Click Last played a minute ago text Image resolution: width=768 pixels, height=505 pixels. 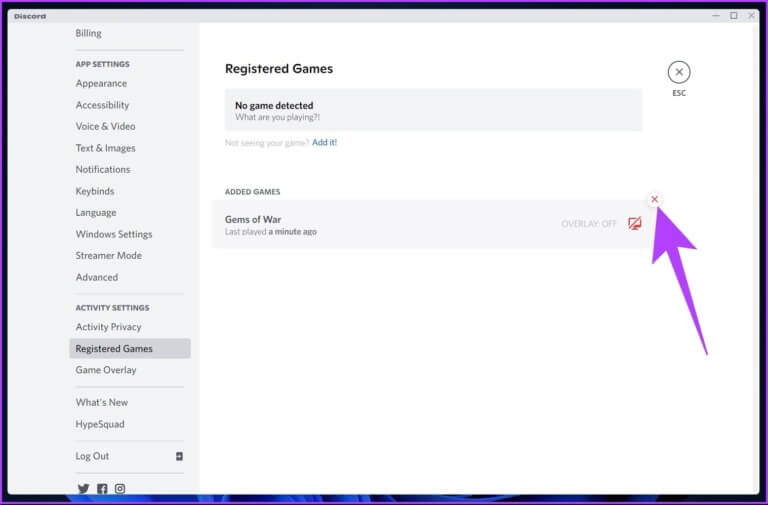click(271, 232)
